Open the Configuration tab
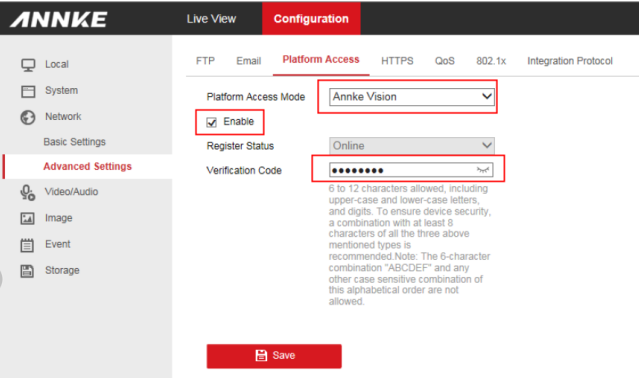 (311, 19)
